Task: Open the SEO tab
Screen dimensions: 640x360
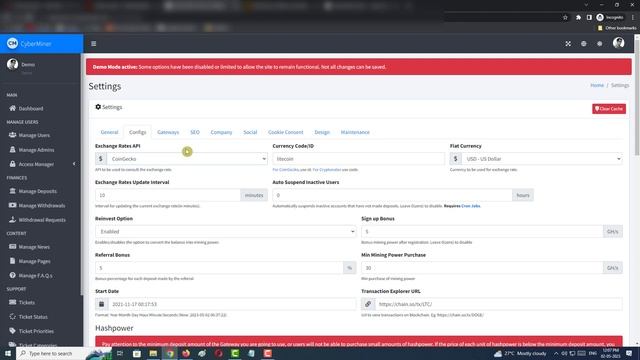Action: click(195, 132)
